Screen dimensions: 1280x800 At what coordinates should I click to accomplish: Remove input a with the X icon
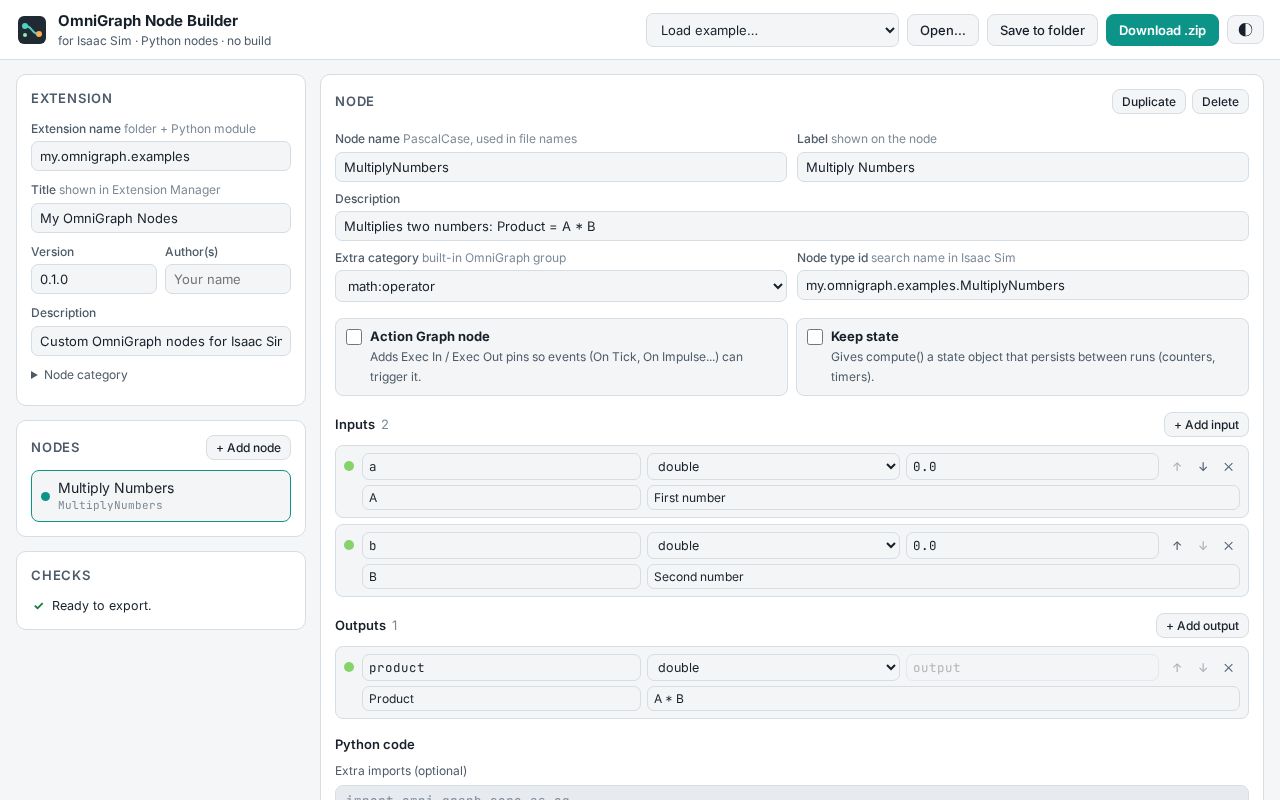pos(1229,467)
